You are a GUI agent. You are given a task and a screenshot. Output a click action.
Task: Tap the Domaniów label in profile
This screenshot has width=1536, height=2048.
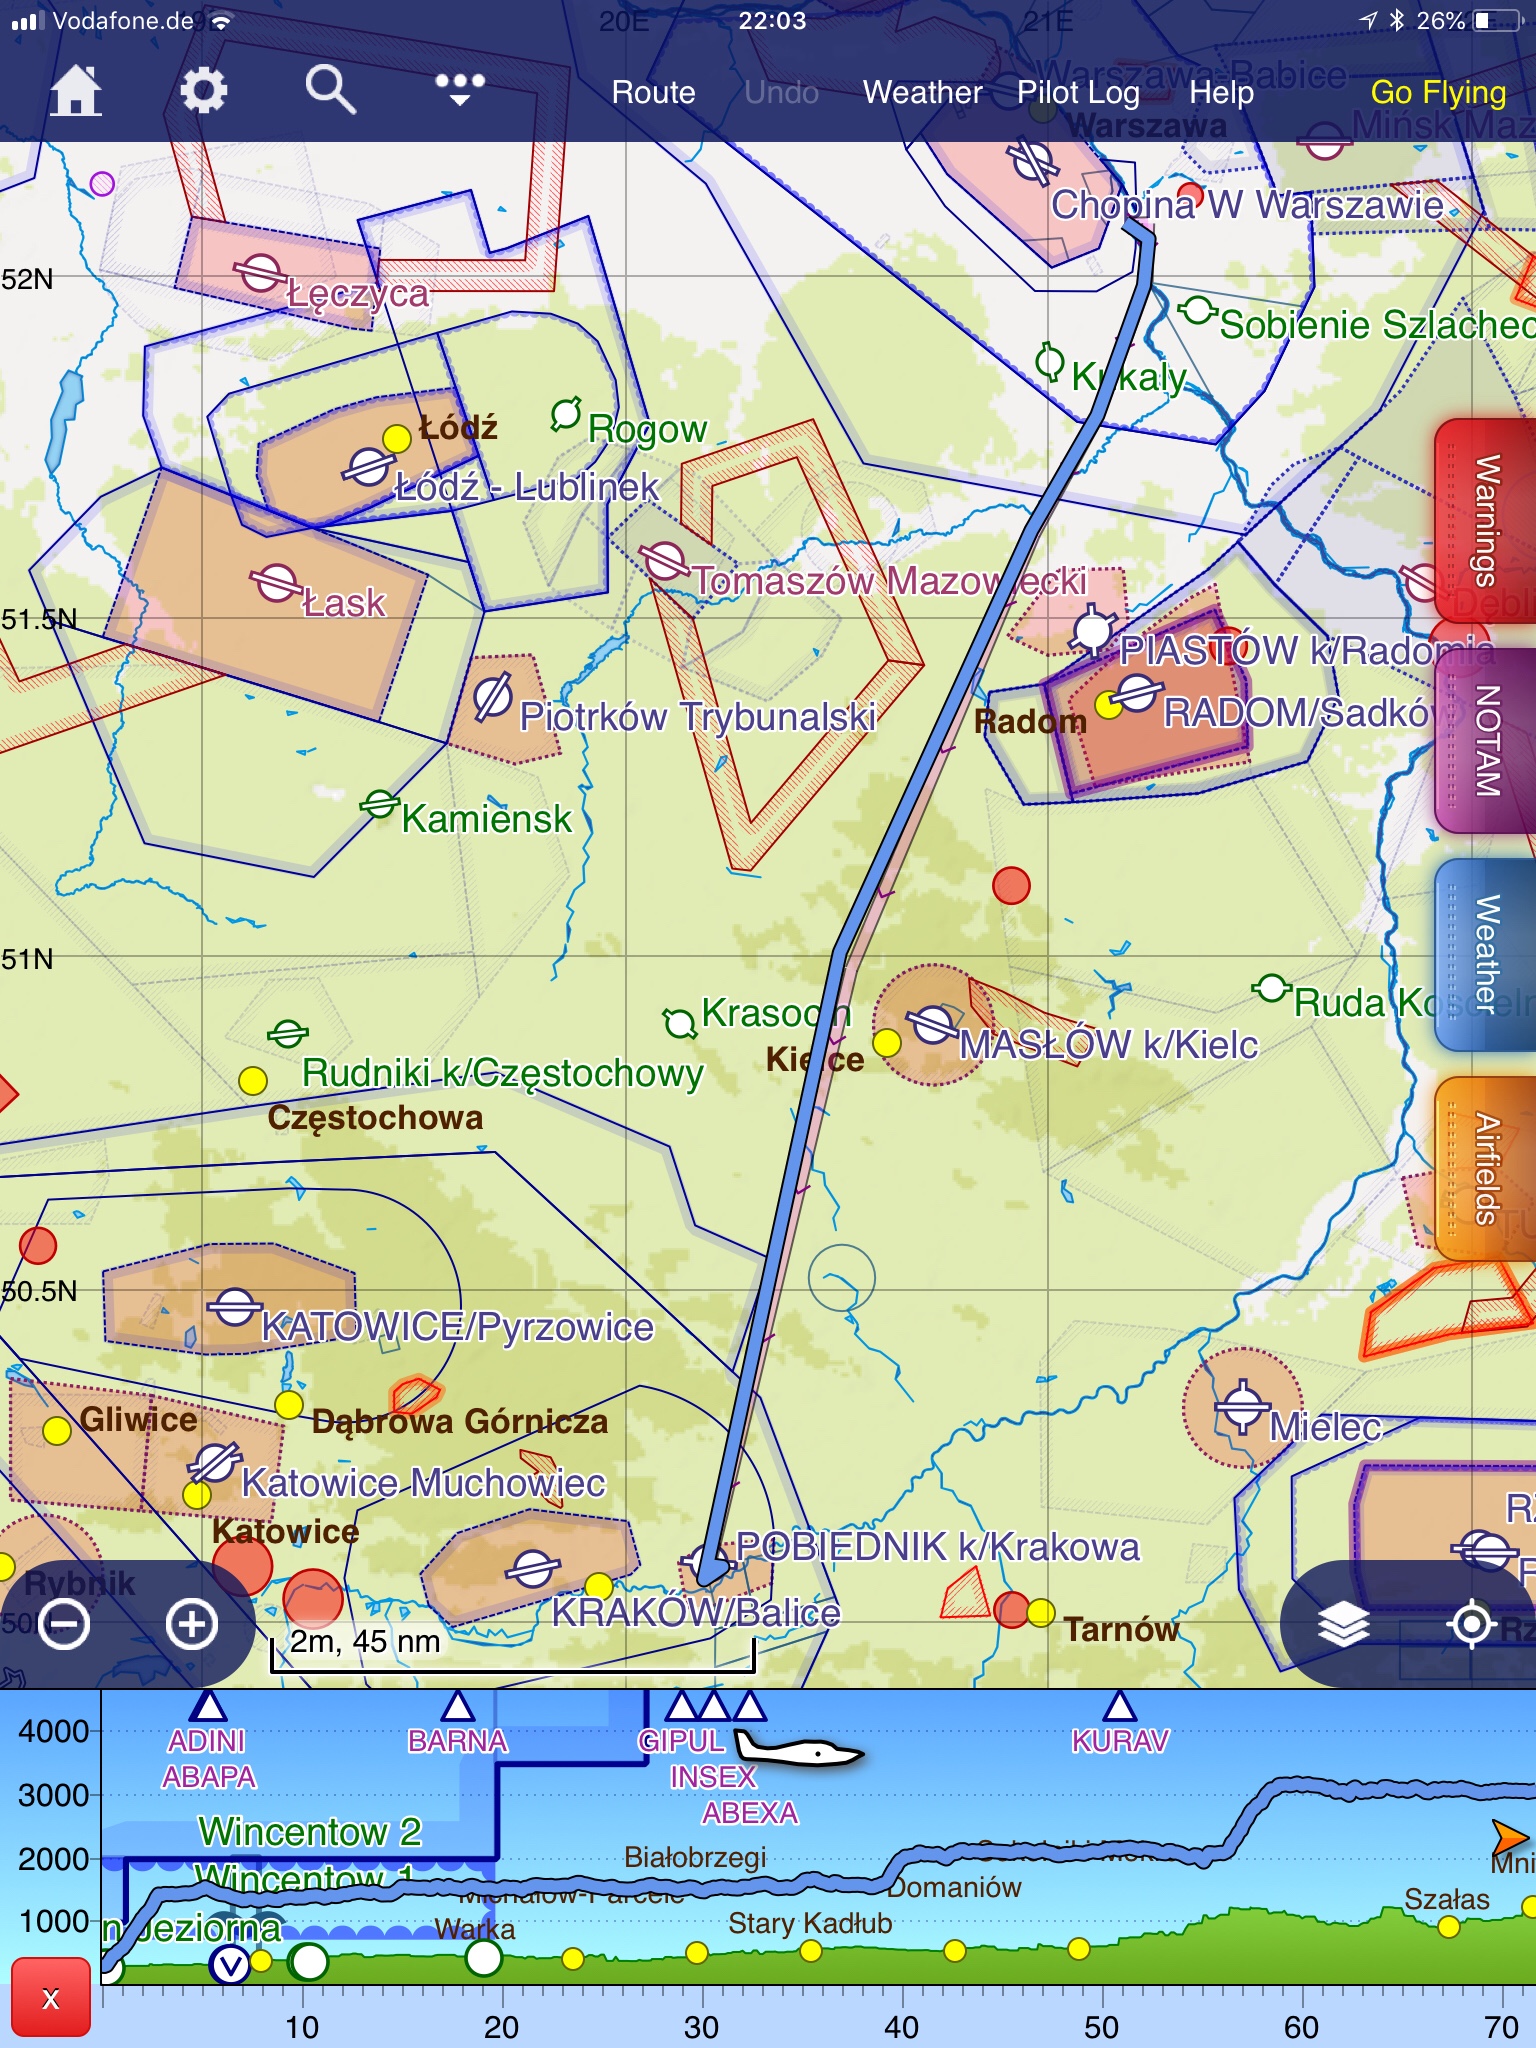(x=954, y=1887)
